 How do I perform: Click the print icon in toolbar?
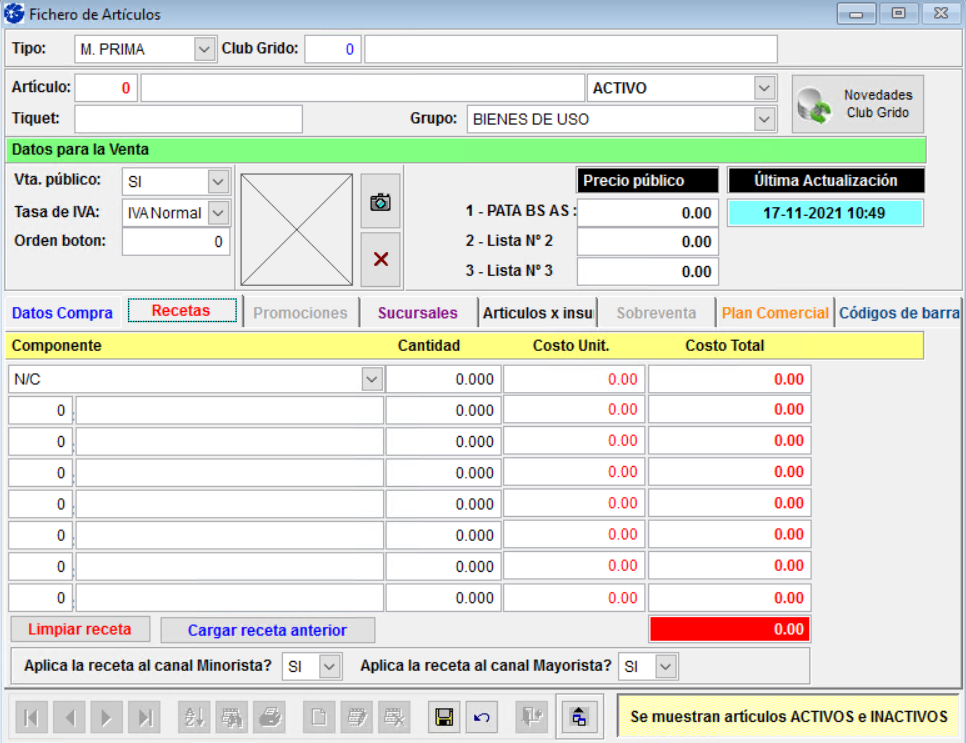pyautogui.click(x=270, y=717)
